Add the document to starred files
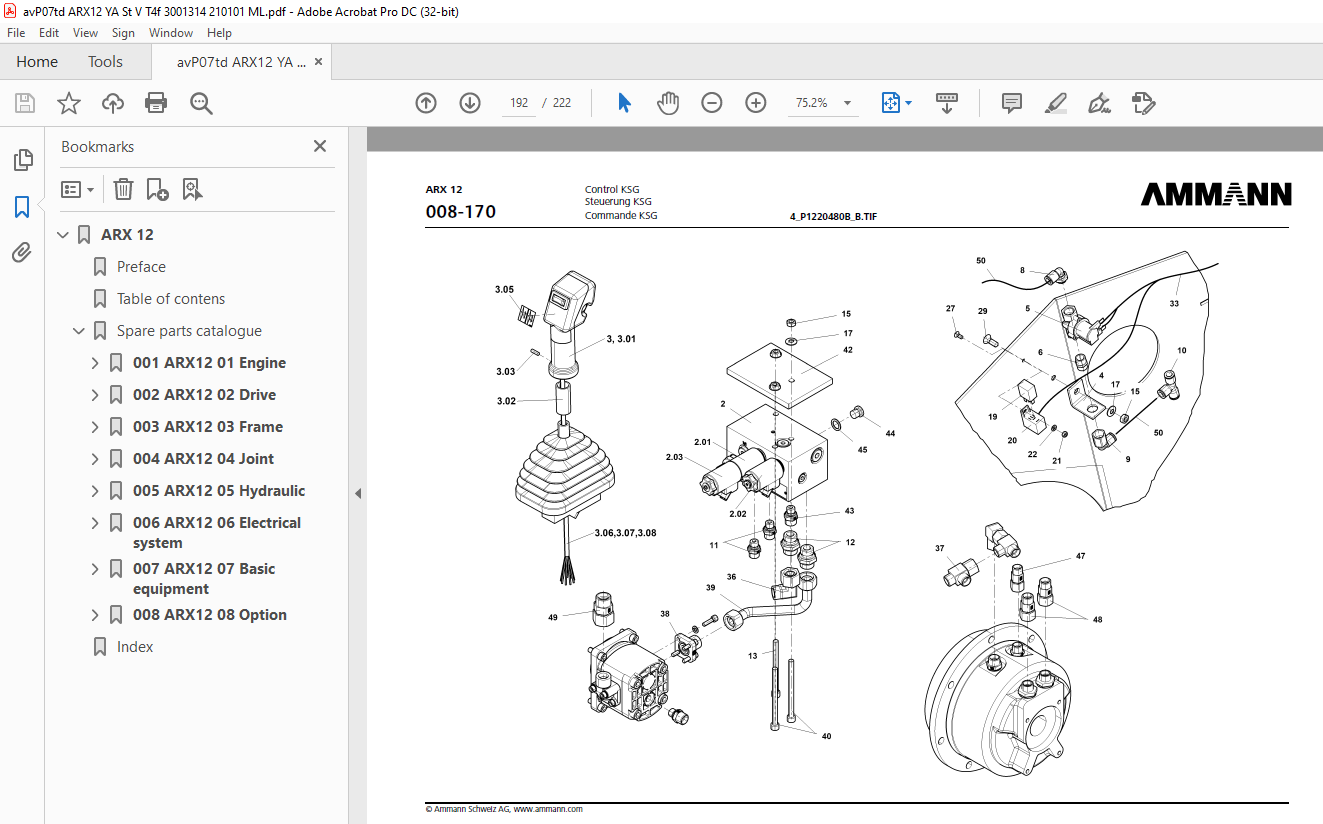 pos(69,103)
